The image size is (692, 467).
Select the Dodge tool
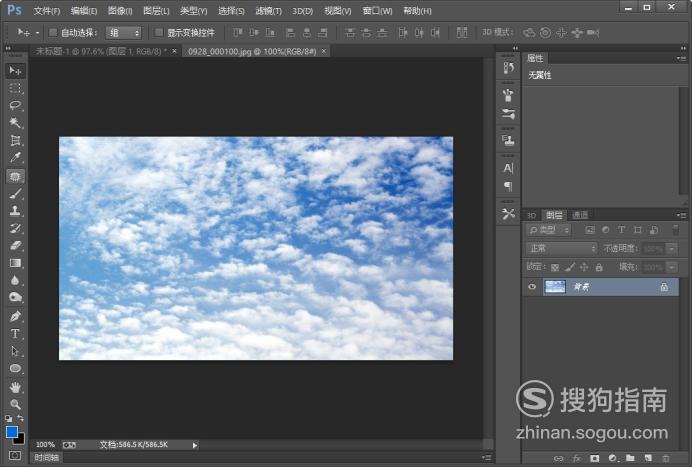click(x=15, y=298)
